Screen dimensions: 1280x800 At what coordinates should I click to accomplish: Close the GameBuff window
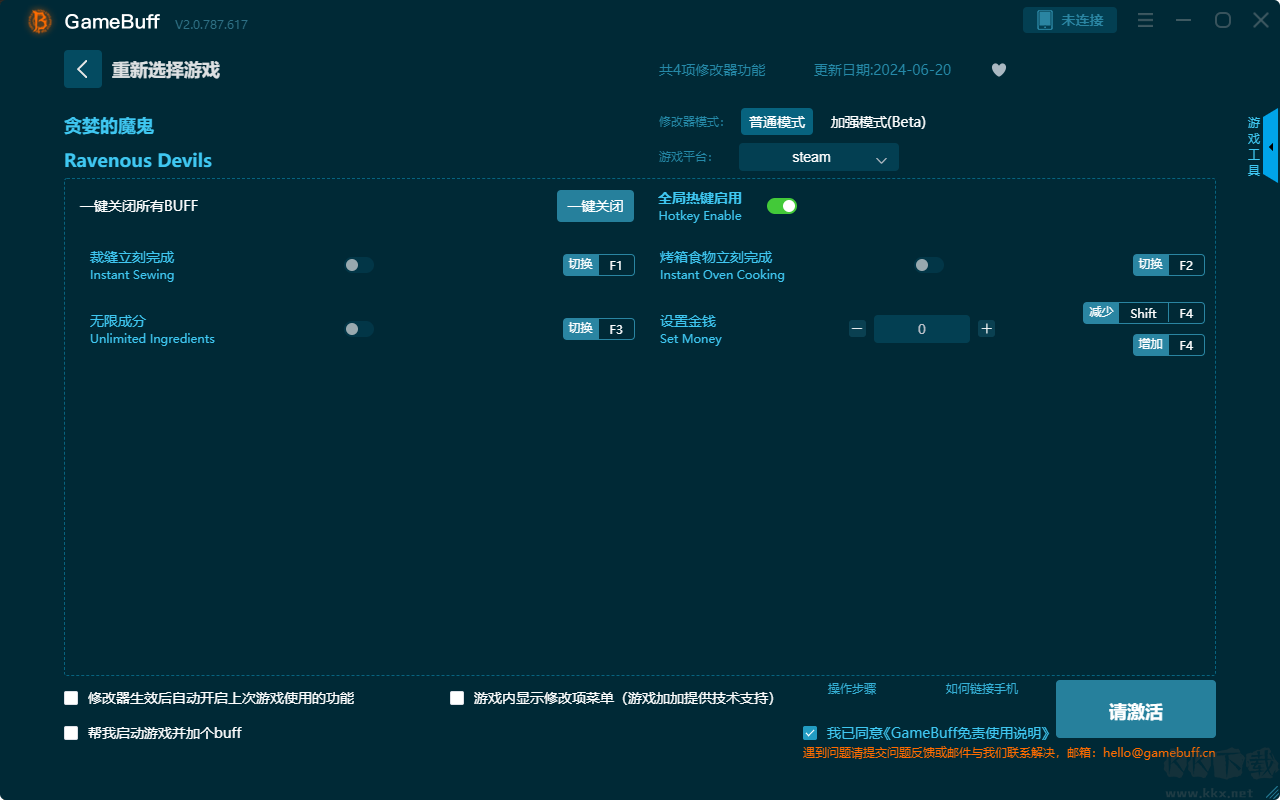point(1260,20)
